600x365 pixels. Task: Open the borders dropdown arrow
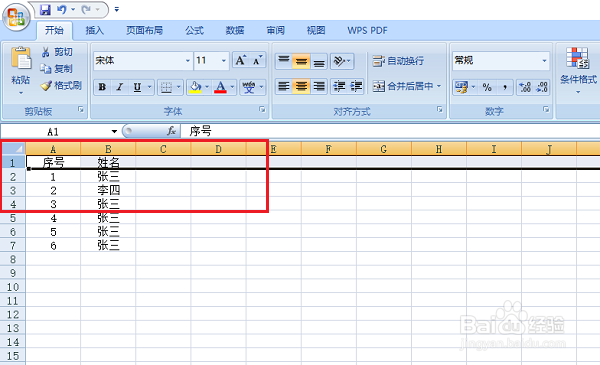[x=179, y=87]
